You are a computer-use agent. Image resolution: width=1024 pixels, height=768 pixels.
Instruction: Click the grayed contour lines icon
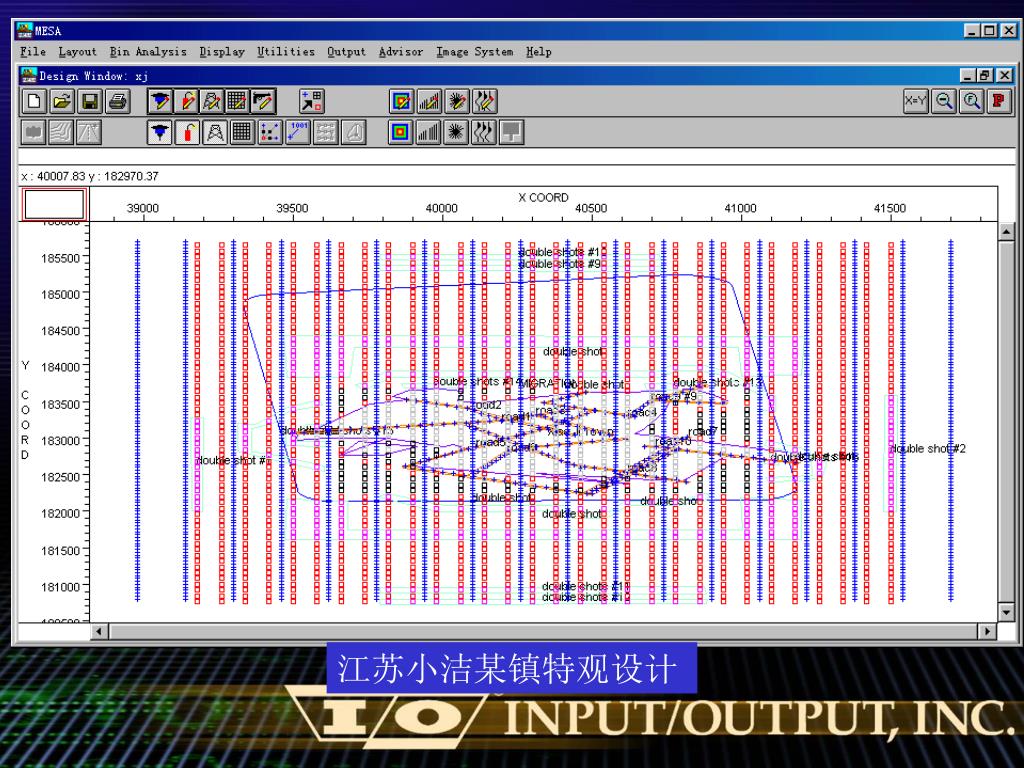tap(61, 133)
